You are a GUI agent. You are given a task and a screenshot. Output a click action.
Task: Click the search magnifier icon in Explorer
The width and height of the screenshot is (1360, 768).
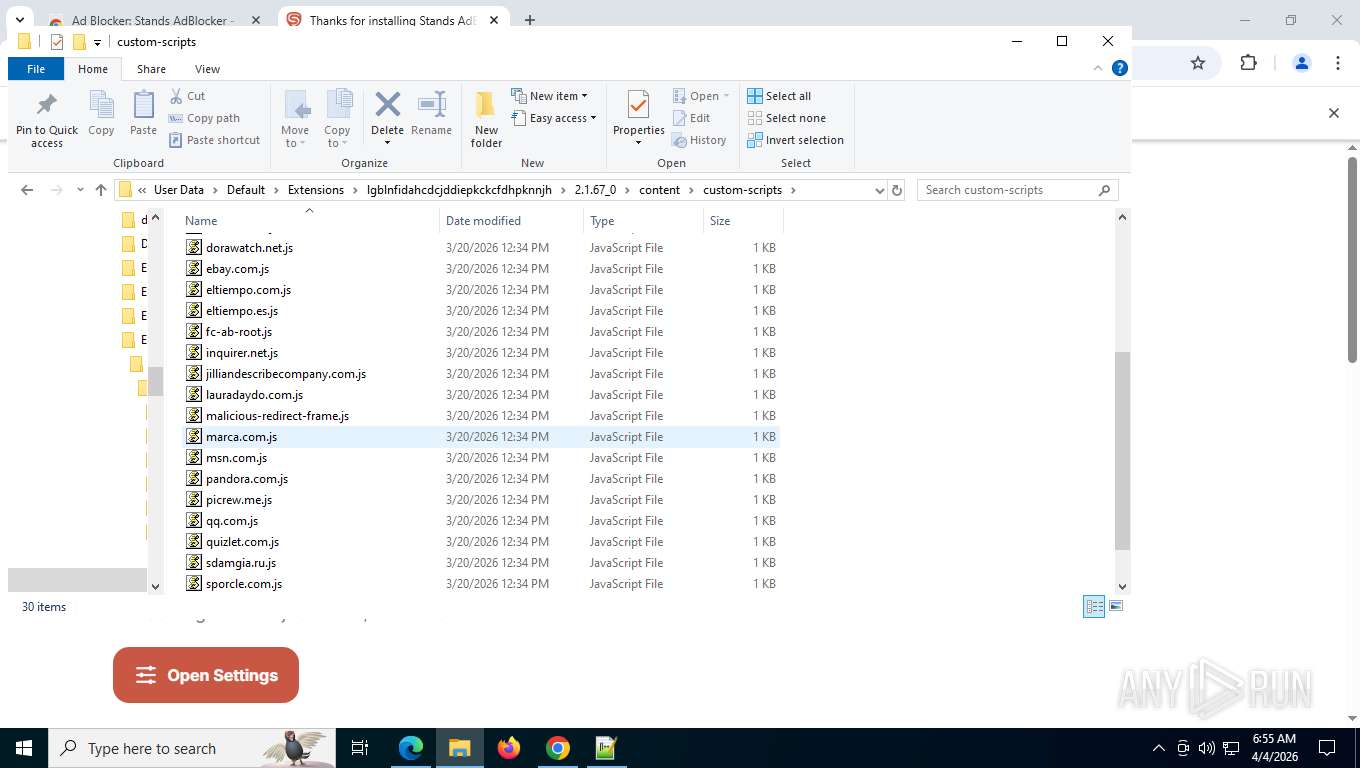(1104, 190)
